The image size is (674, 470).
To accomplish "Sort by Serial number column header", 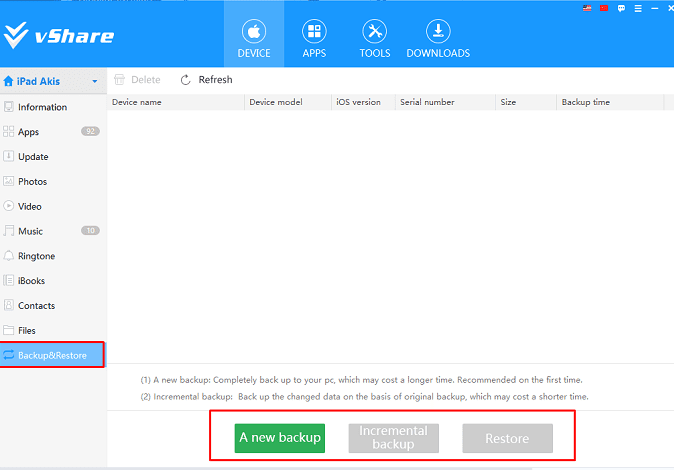I will [x=445, y=102].
